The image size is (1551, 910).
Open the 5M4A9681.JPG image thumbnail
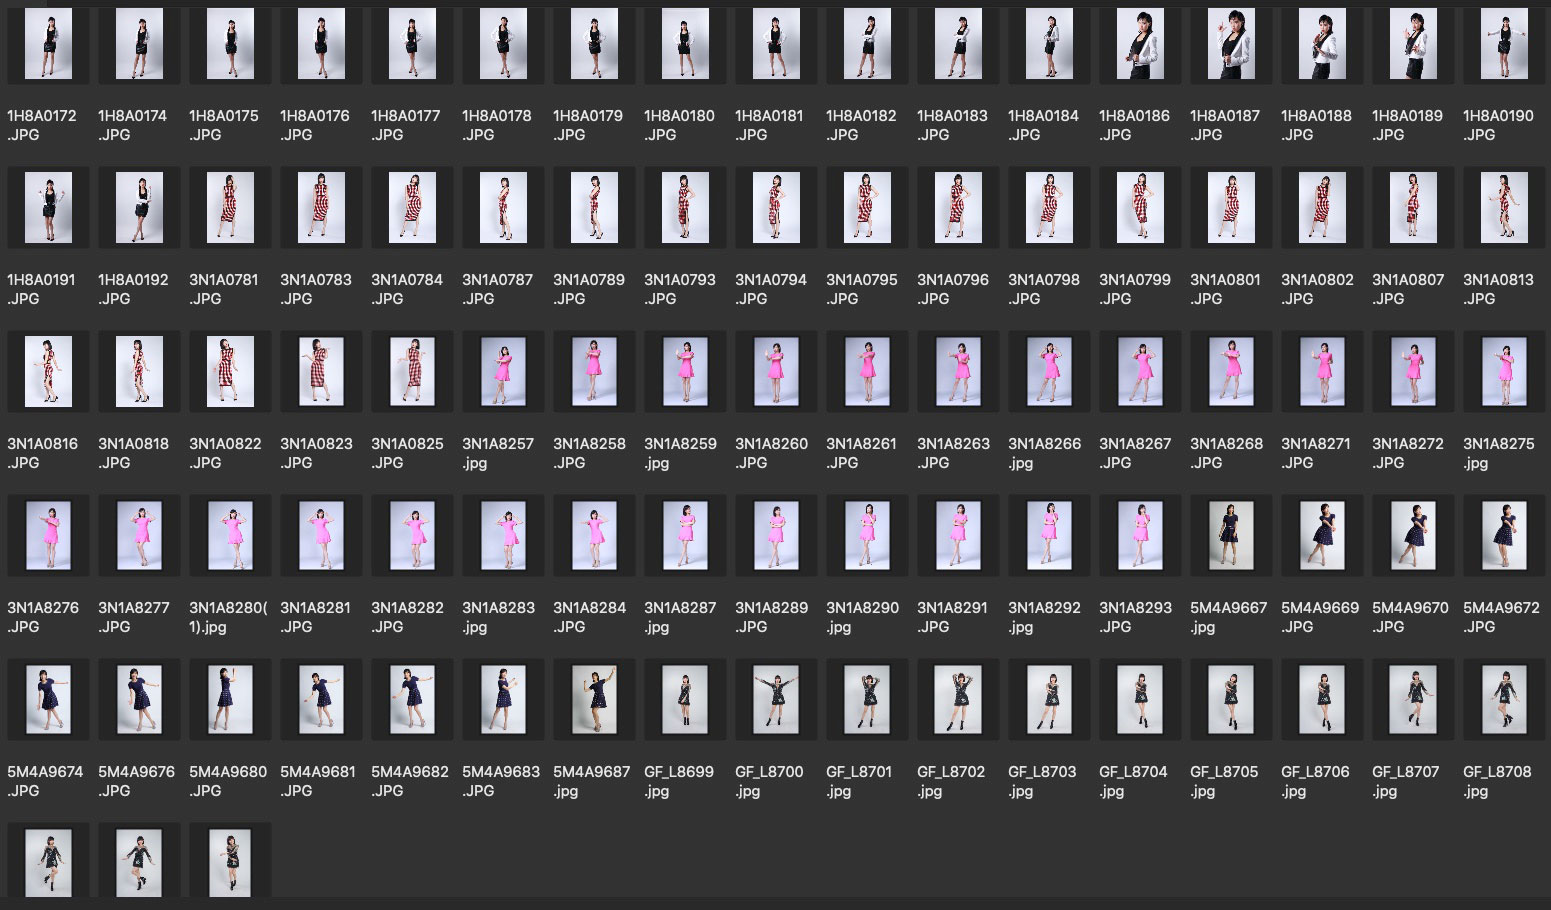[x=321, y=700]
